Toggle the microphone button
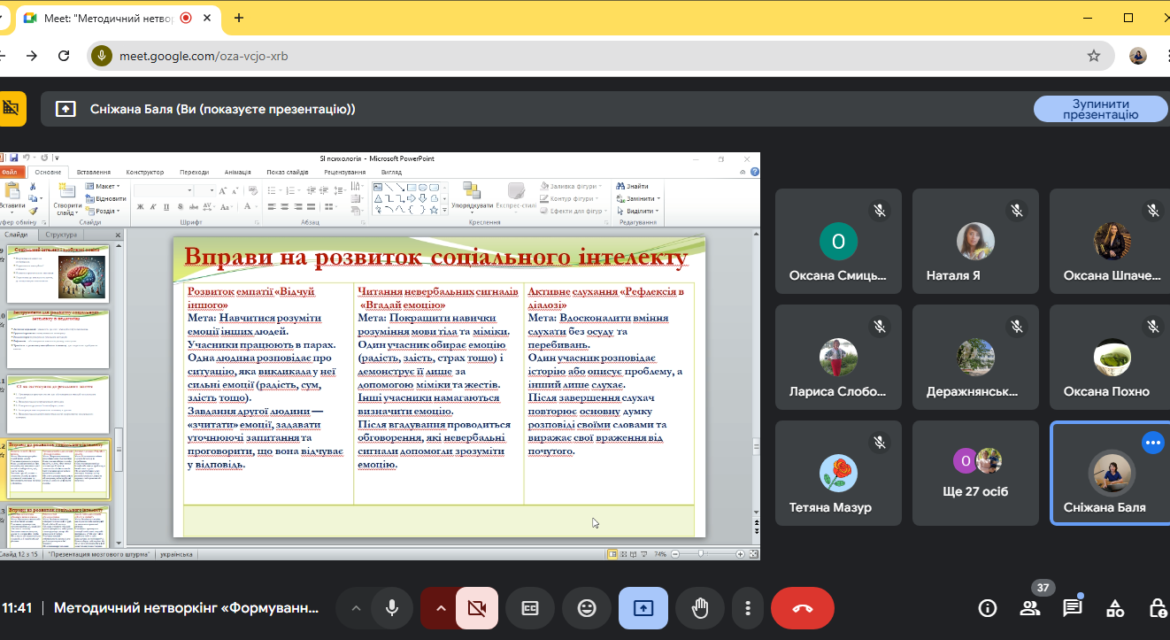Image resolution: width=1170 pixels, height=640 pixels. point(391,609)
